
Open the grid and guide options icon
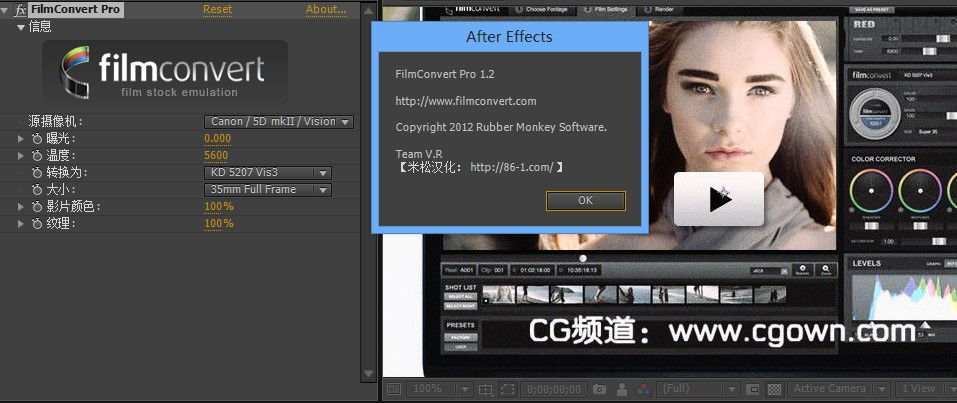pyautogui.click(x=485, y=389)
